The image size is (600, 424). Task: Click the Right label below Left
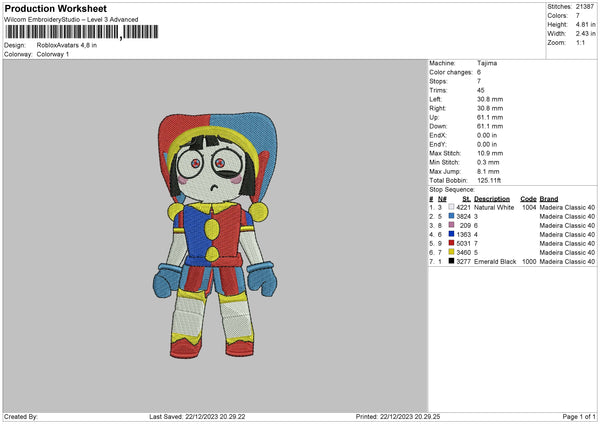click(x=437, y=108)
